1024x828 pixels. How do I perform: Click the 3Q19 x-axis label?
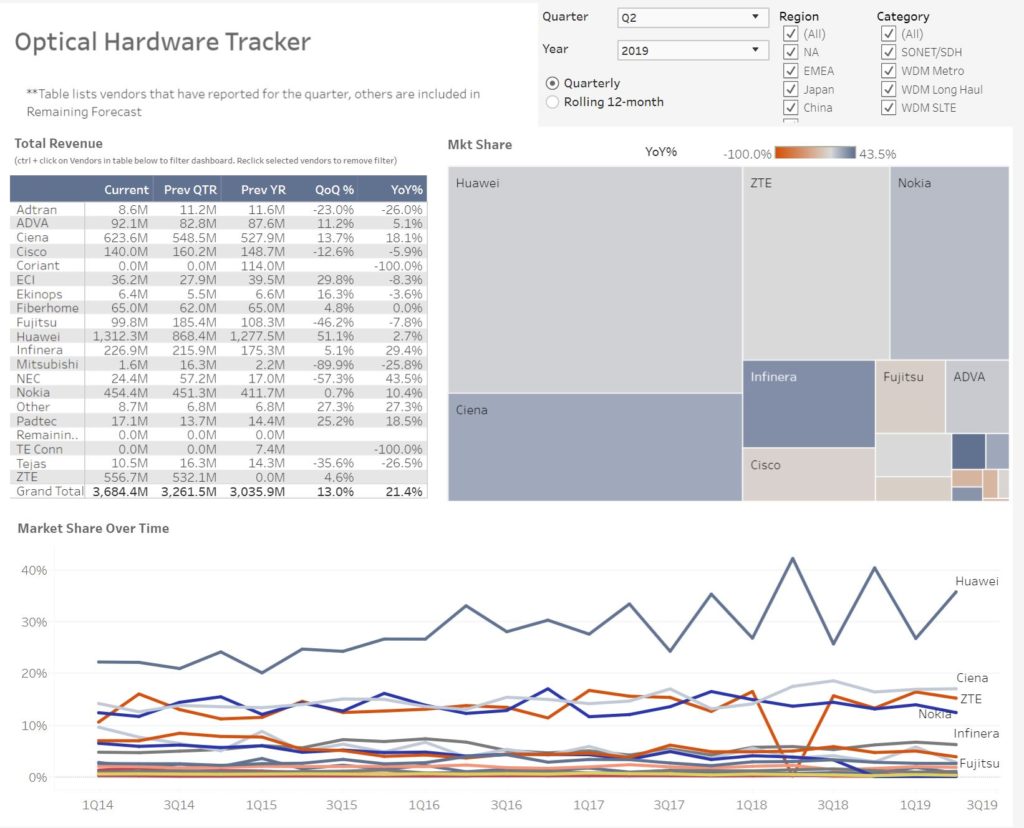(982, 805)
